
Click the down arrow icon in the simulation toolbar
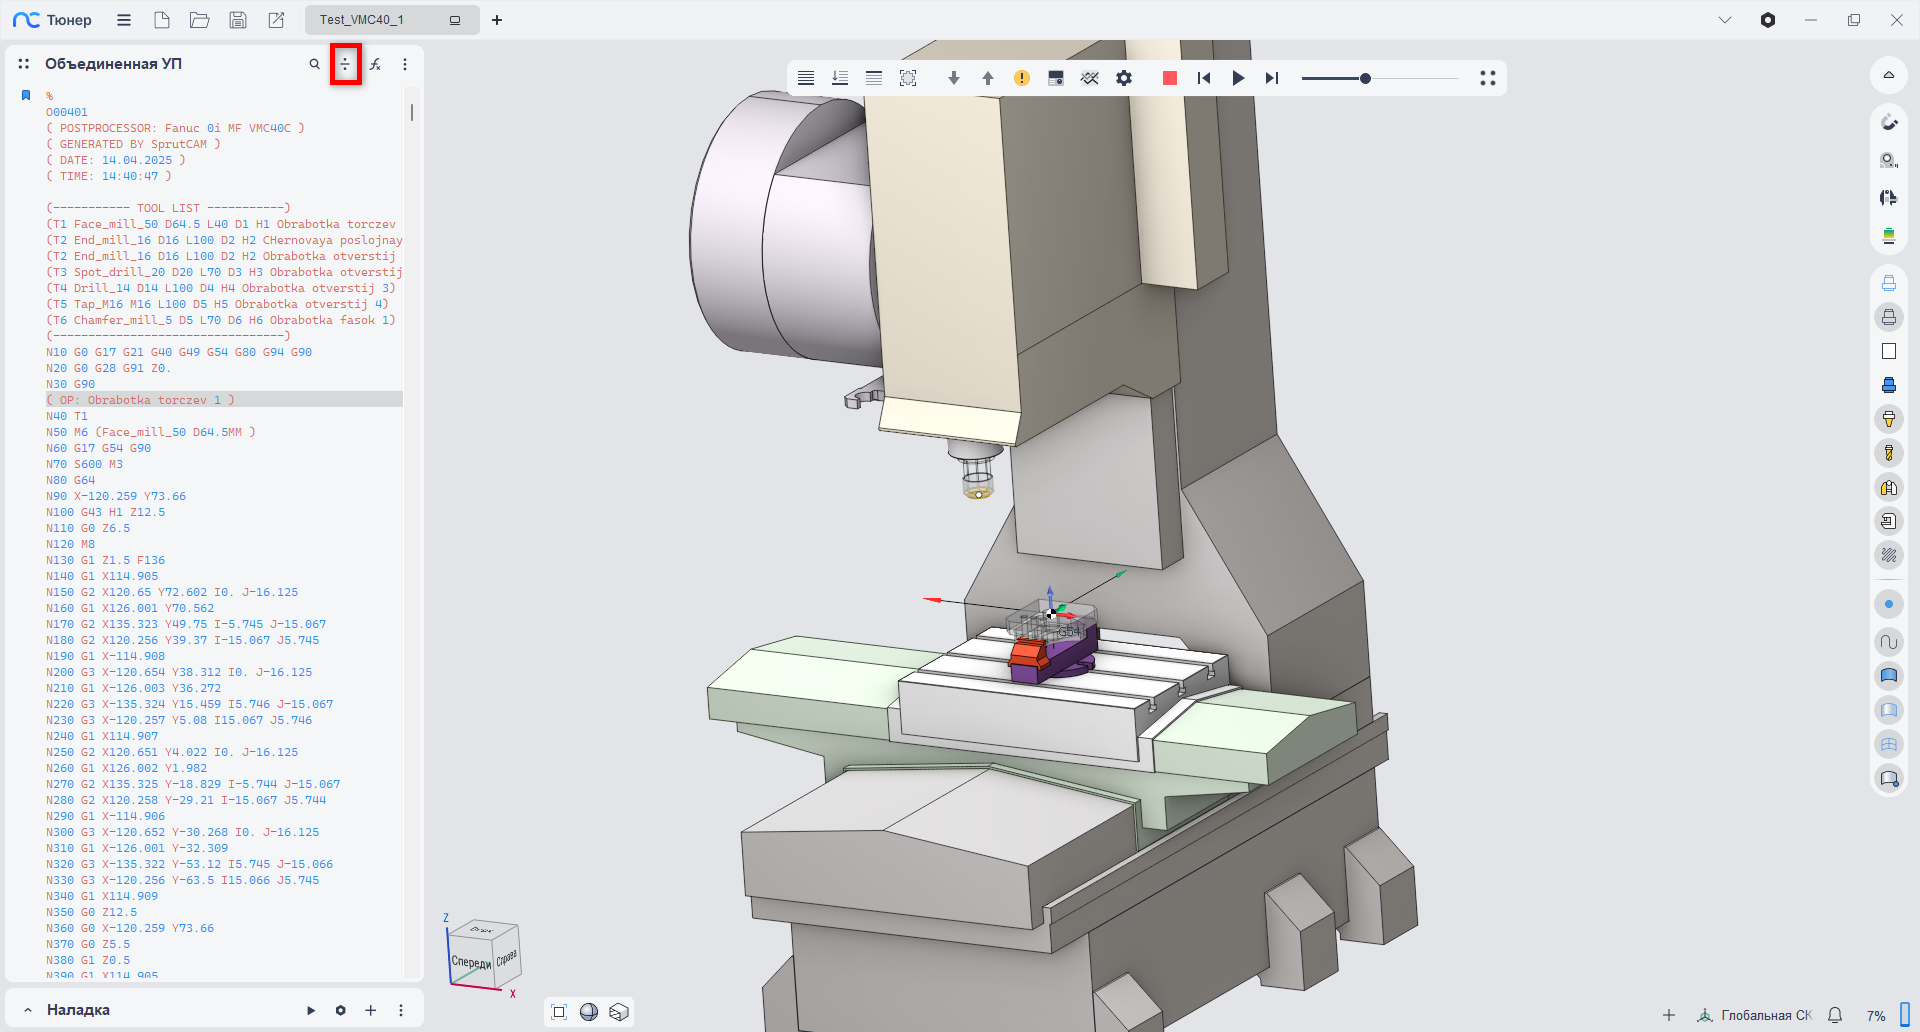click(x=953, y=78)
